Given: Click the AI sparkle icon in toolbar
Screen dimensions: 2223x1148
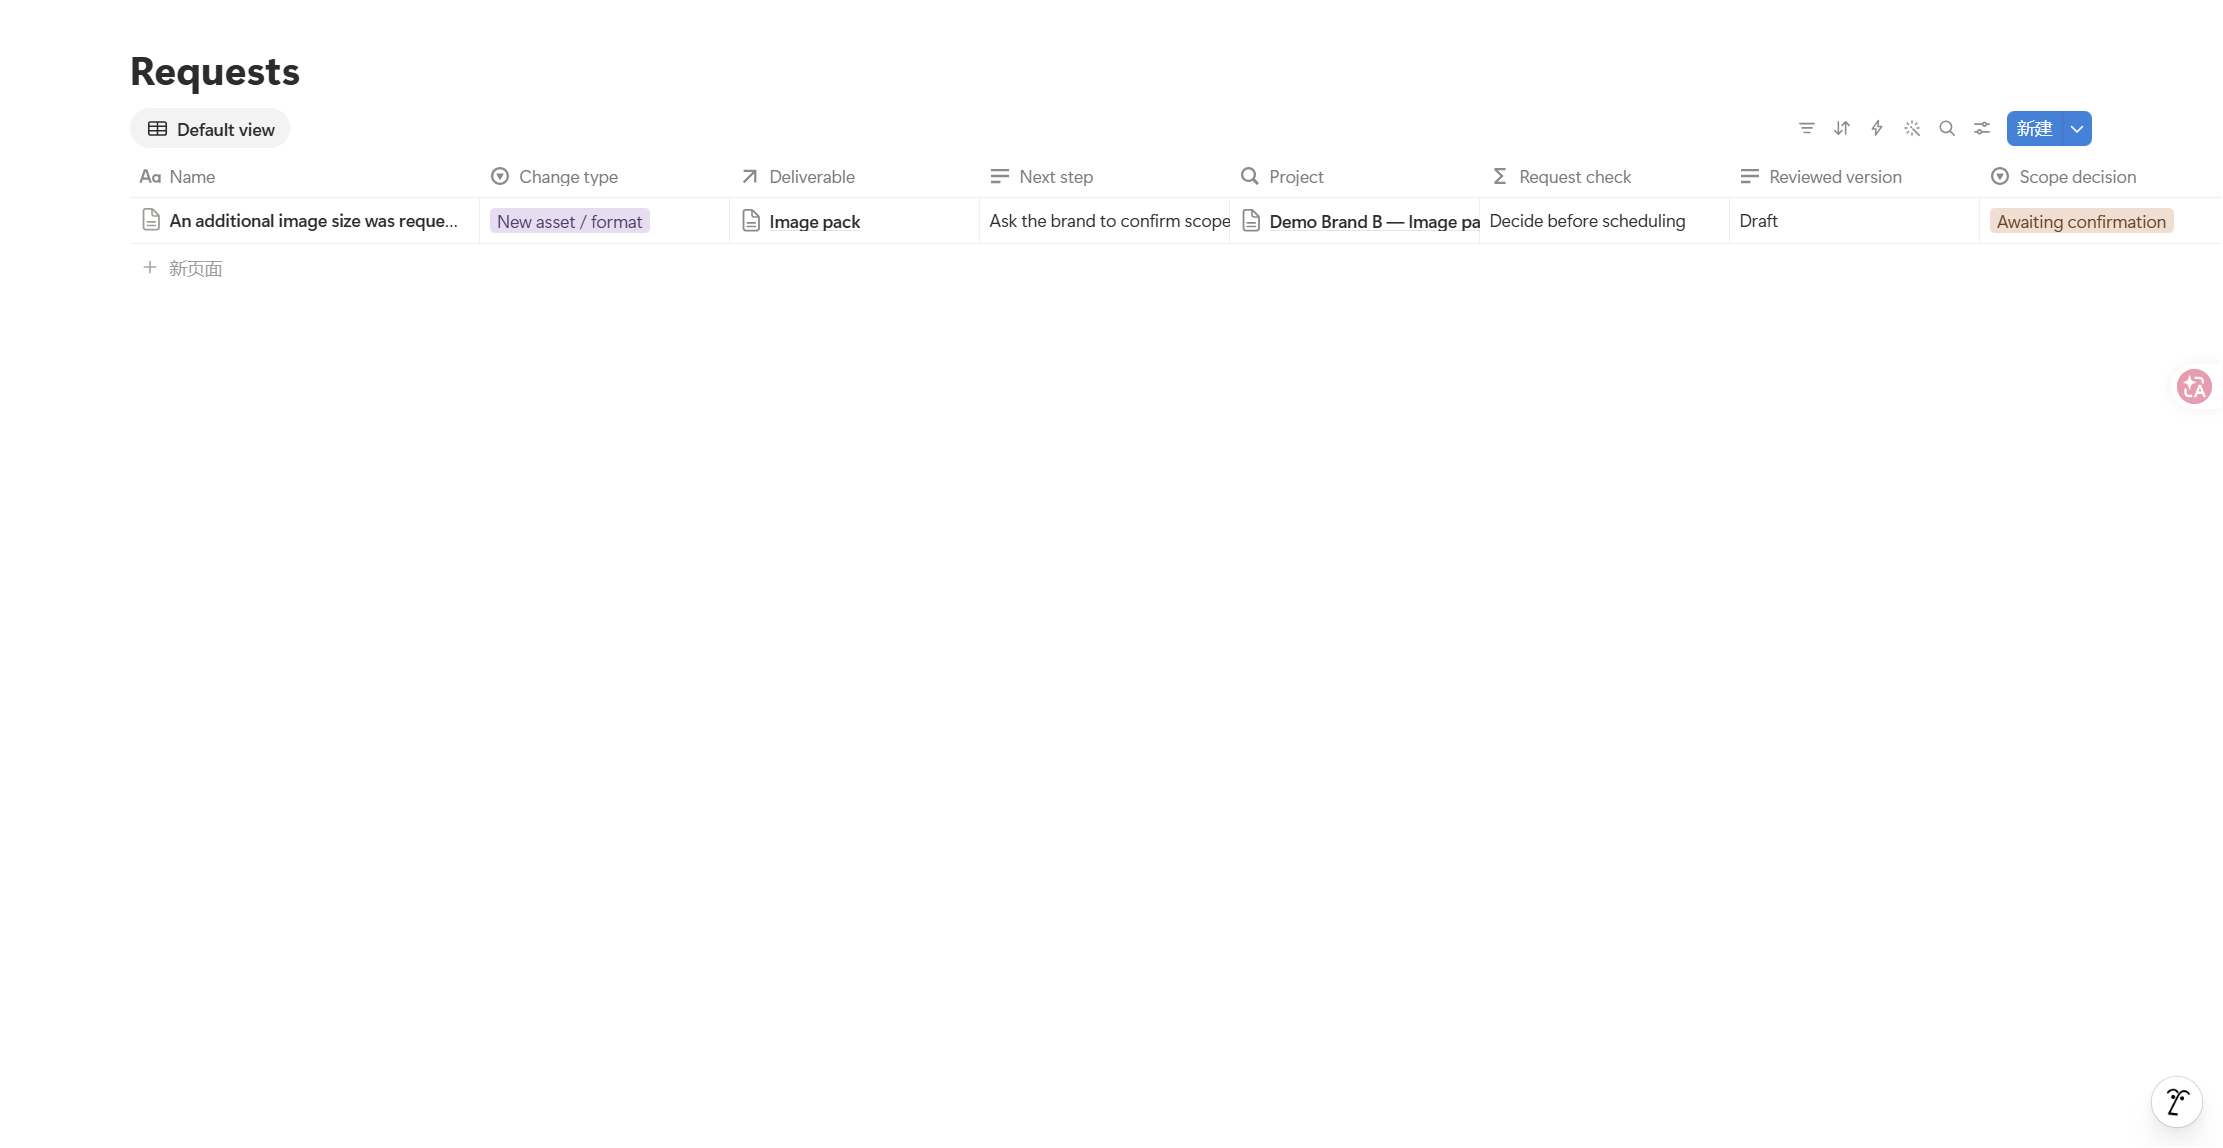Looking at the screenshot, I should point(1911,128).
